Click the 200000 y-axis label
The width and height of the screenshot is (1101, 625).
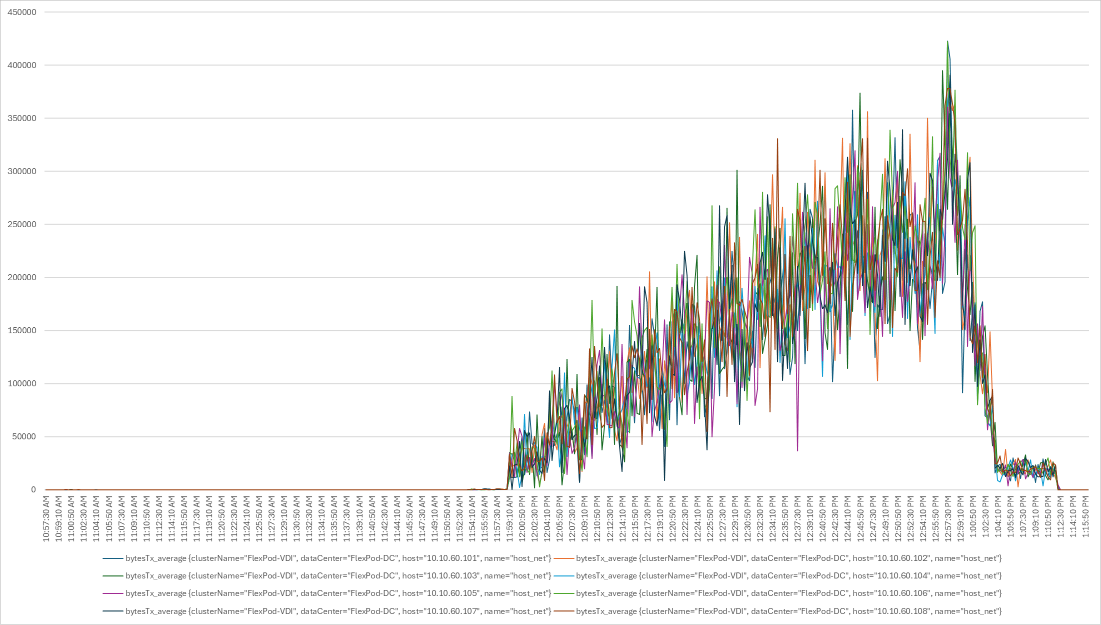(x=20, y=277)
